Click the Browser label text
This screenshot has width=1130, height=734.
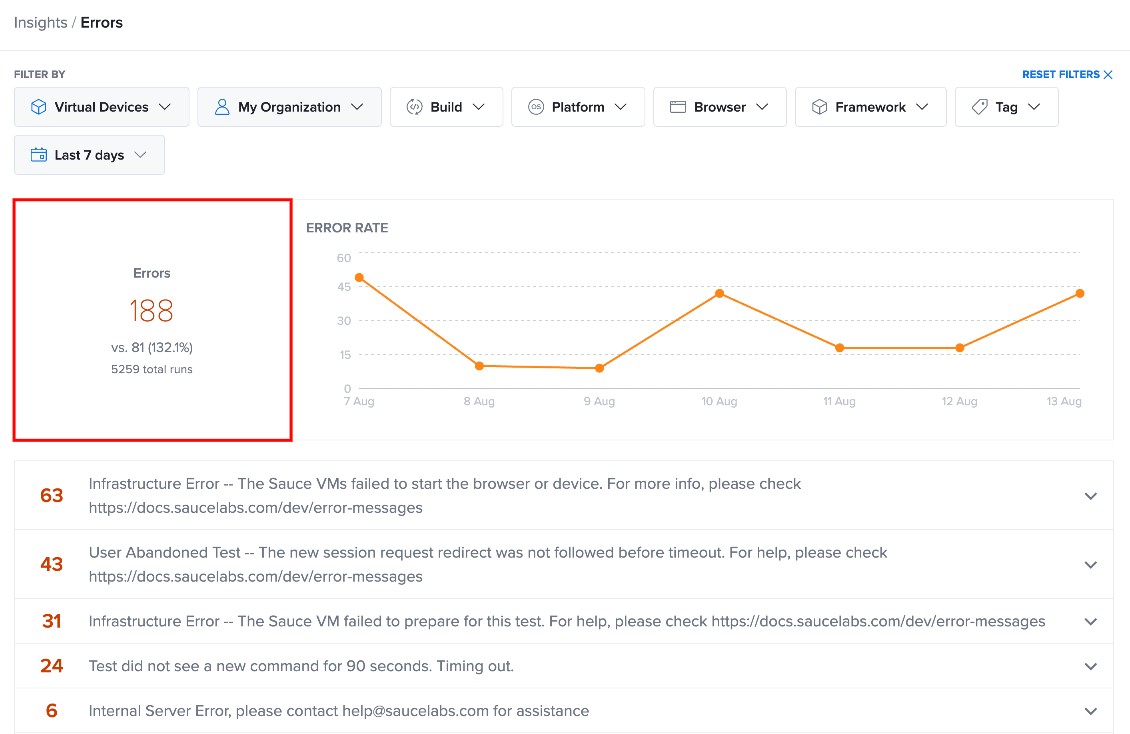720,107
